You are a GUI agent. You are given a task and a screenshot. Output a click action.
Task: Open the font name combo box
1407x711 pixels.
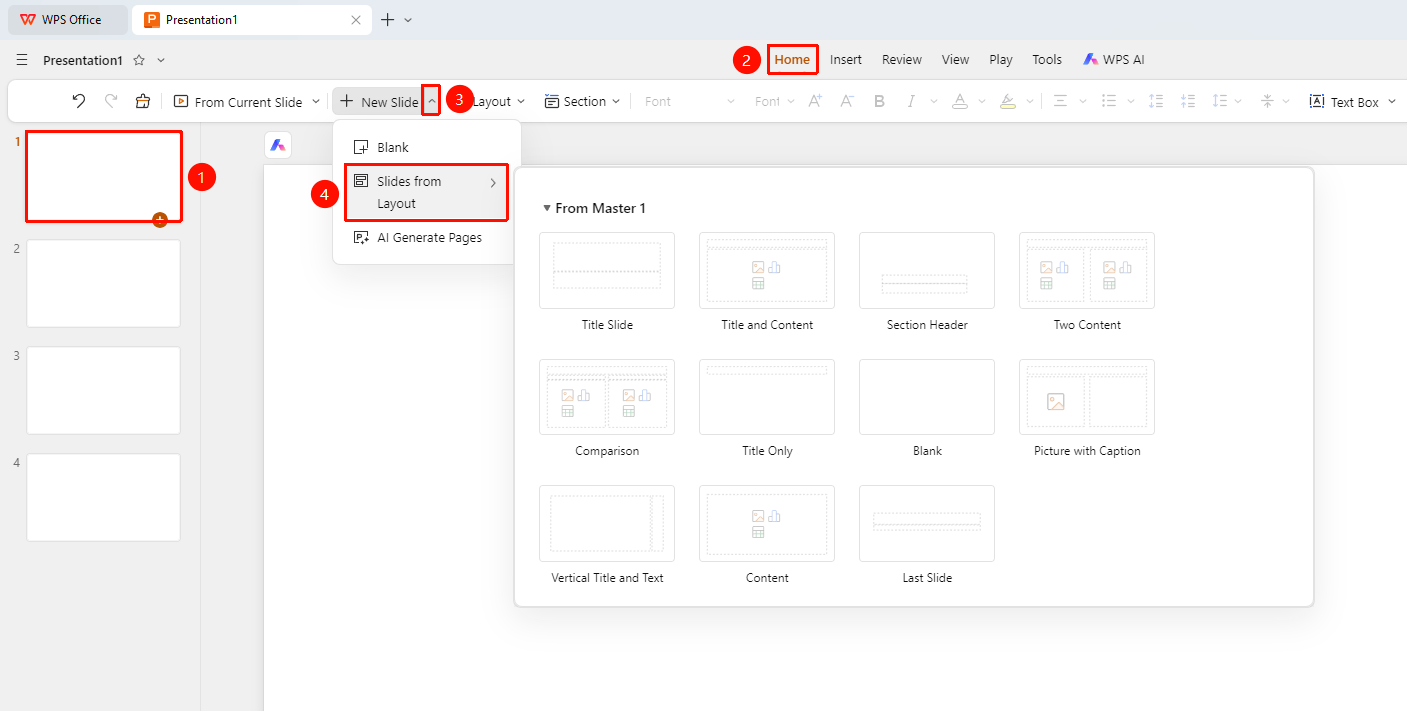click(689, 101)
